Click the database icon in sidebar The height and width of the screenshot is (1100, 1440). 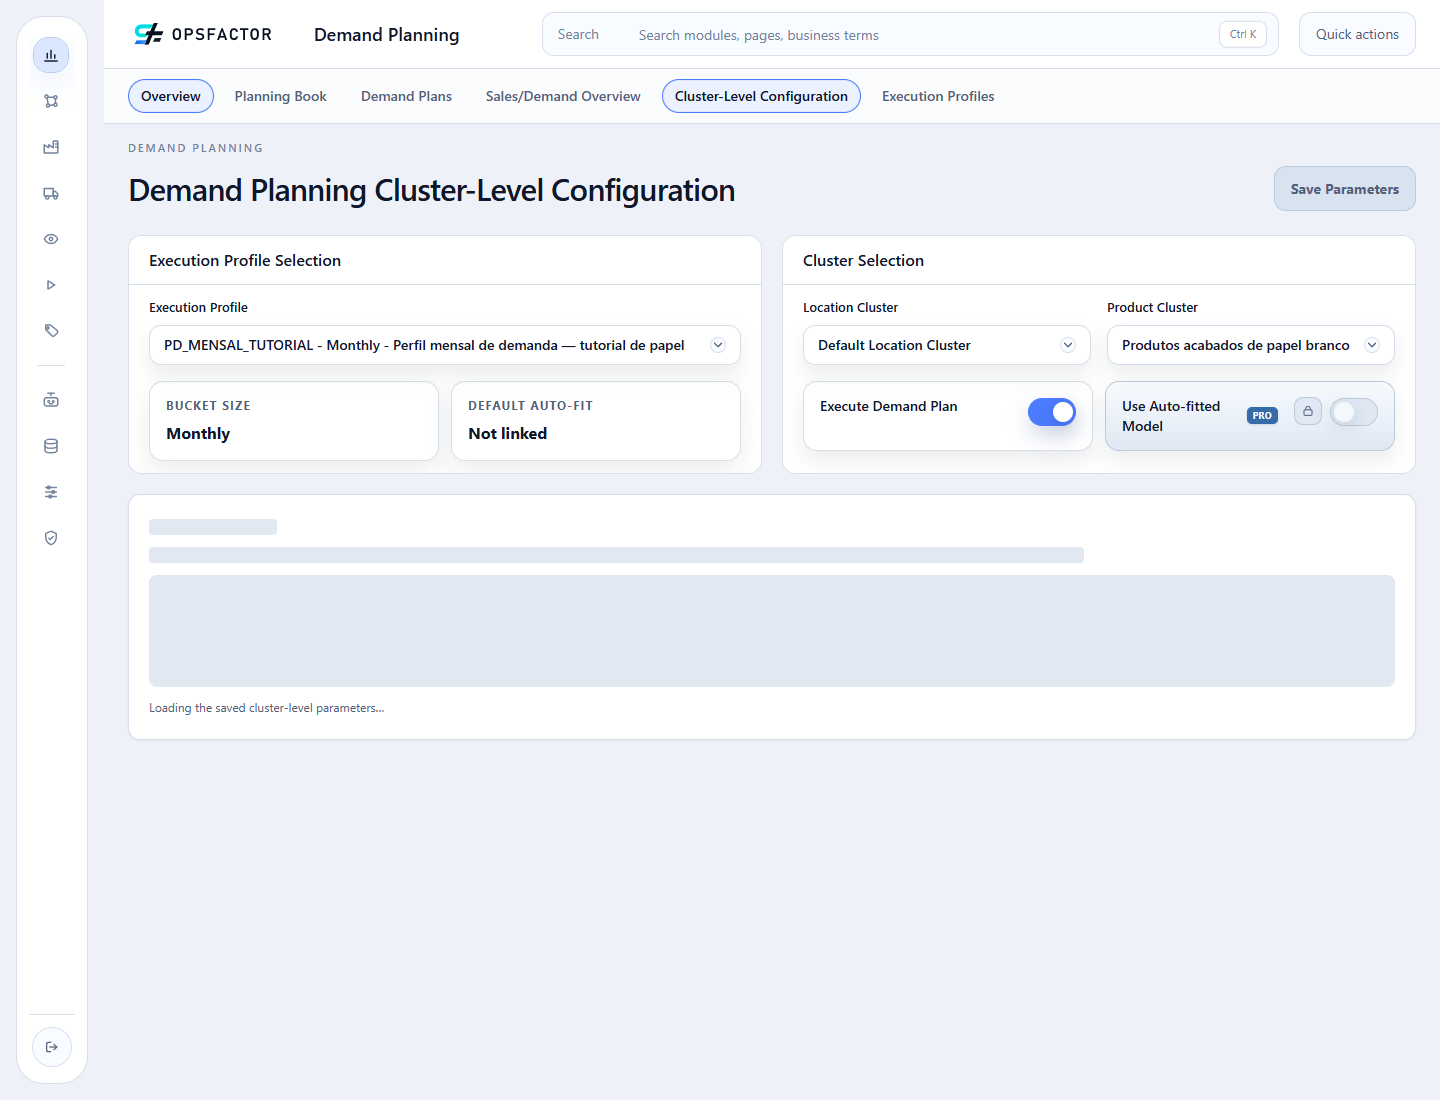point(51,446)
